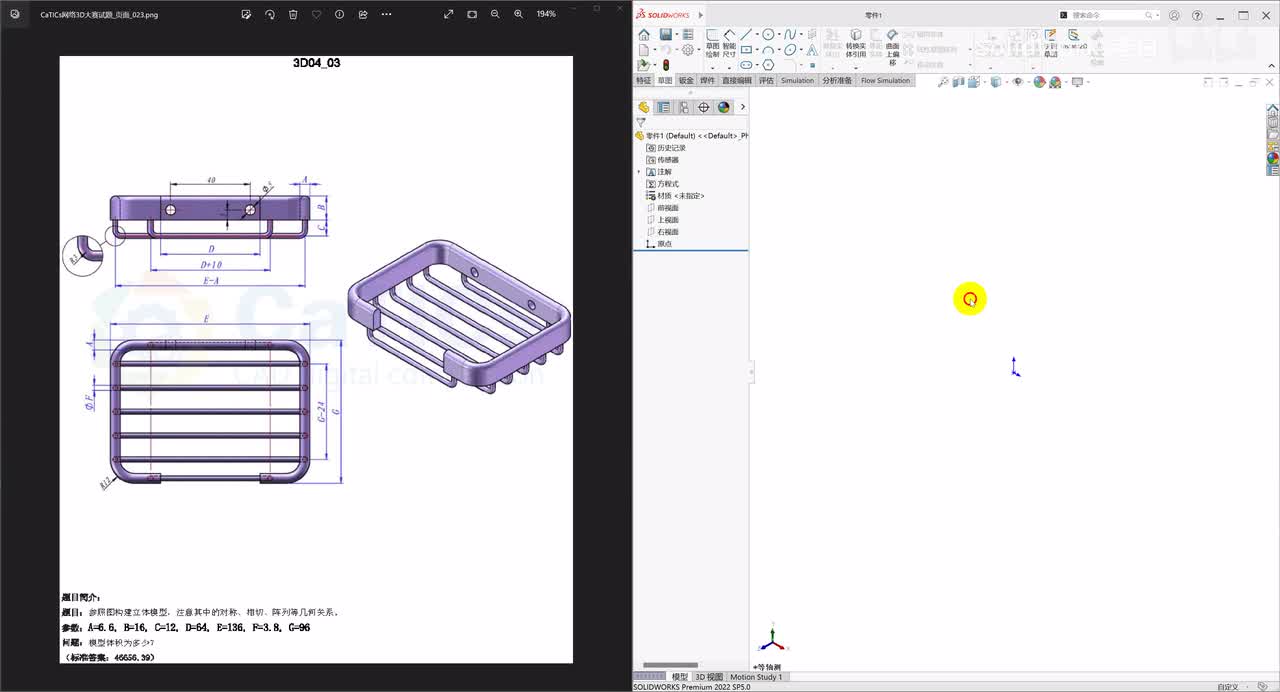This screenshot has width=1280, height=692.
Task: Open the Save icon dropdown arrow
Action: pos(677,35)
